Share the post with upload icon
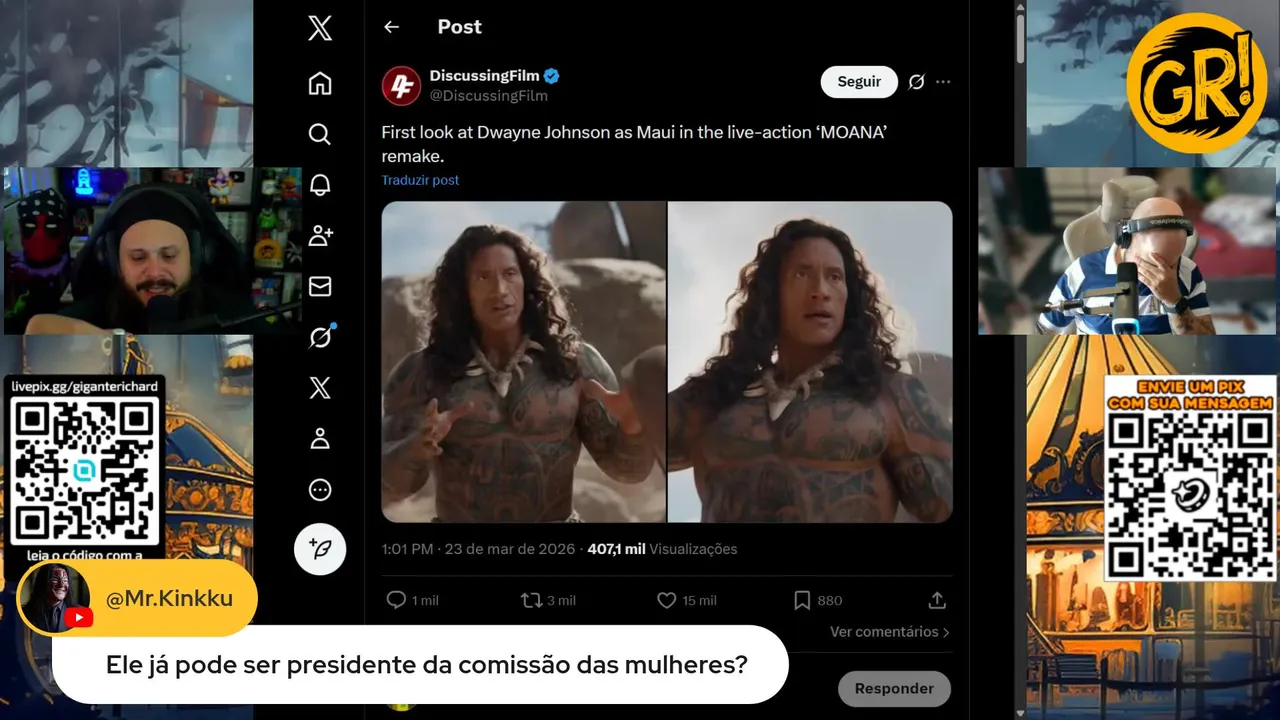This screenshot has height=720, width=1280. tap(937, 600)
